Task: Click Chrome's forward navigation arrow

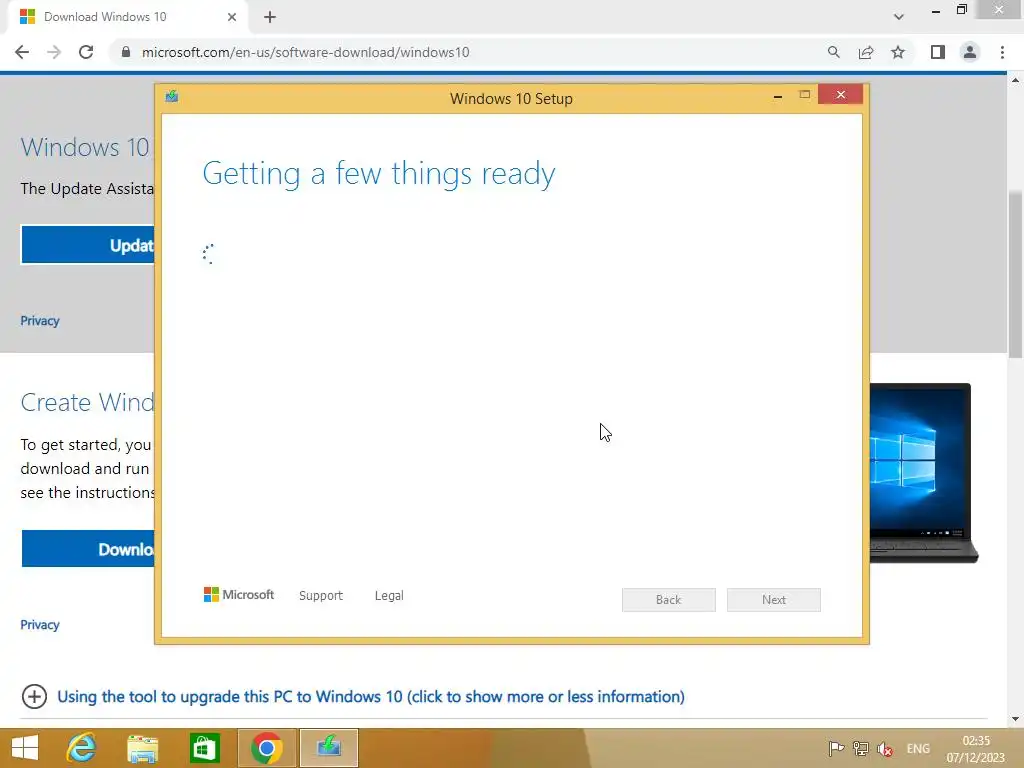Action: coord(54,52)
